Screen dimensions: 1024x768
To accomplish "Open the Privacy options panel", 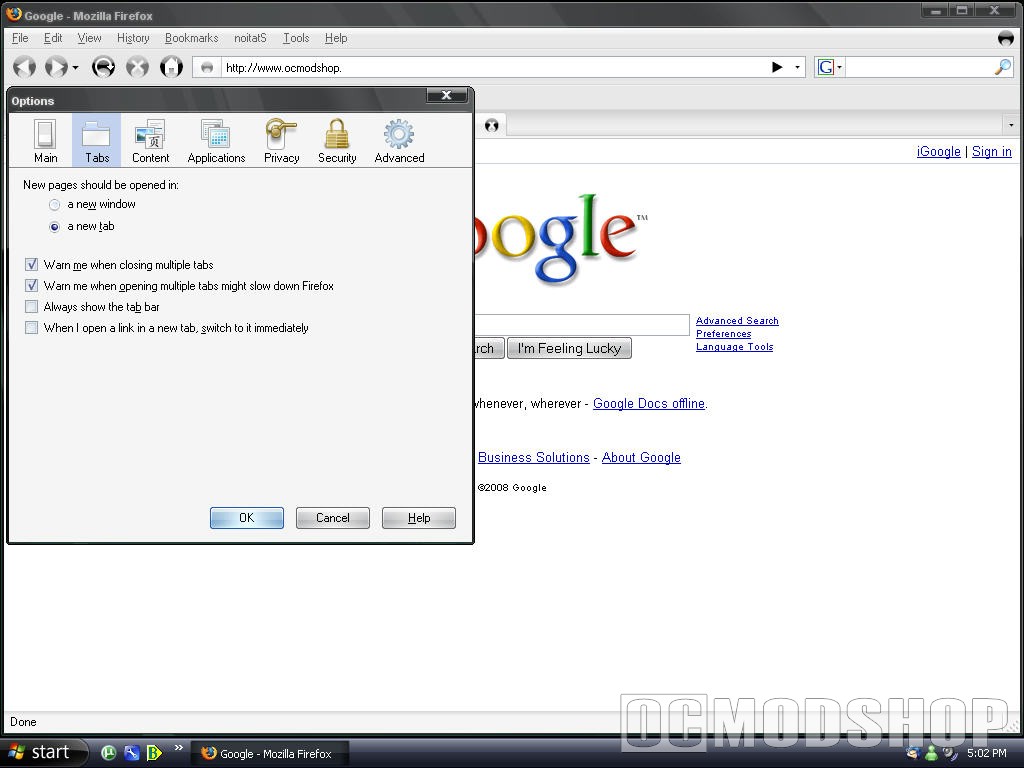I will pos(281,140).
